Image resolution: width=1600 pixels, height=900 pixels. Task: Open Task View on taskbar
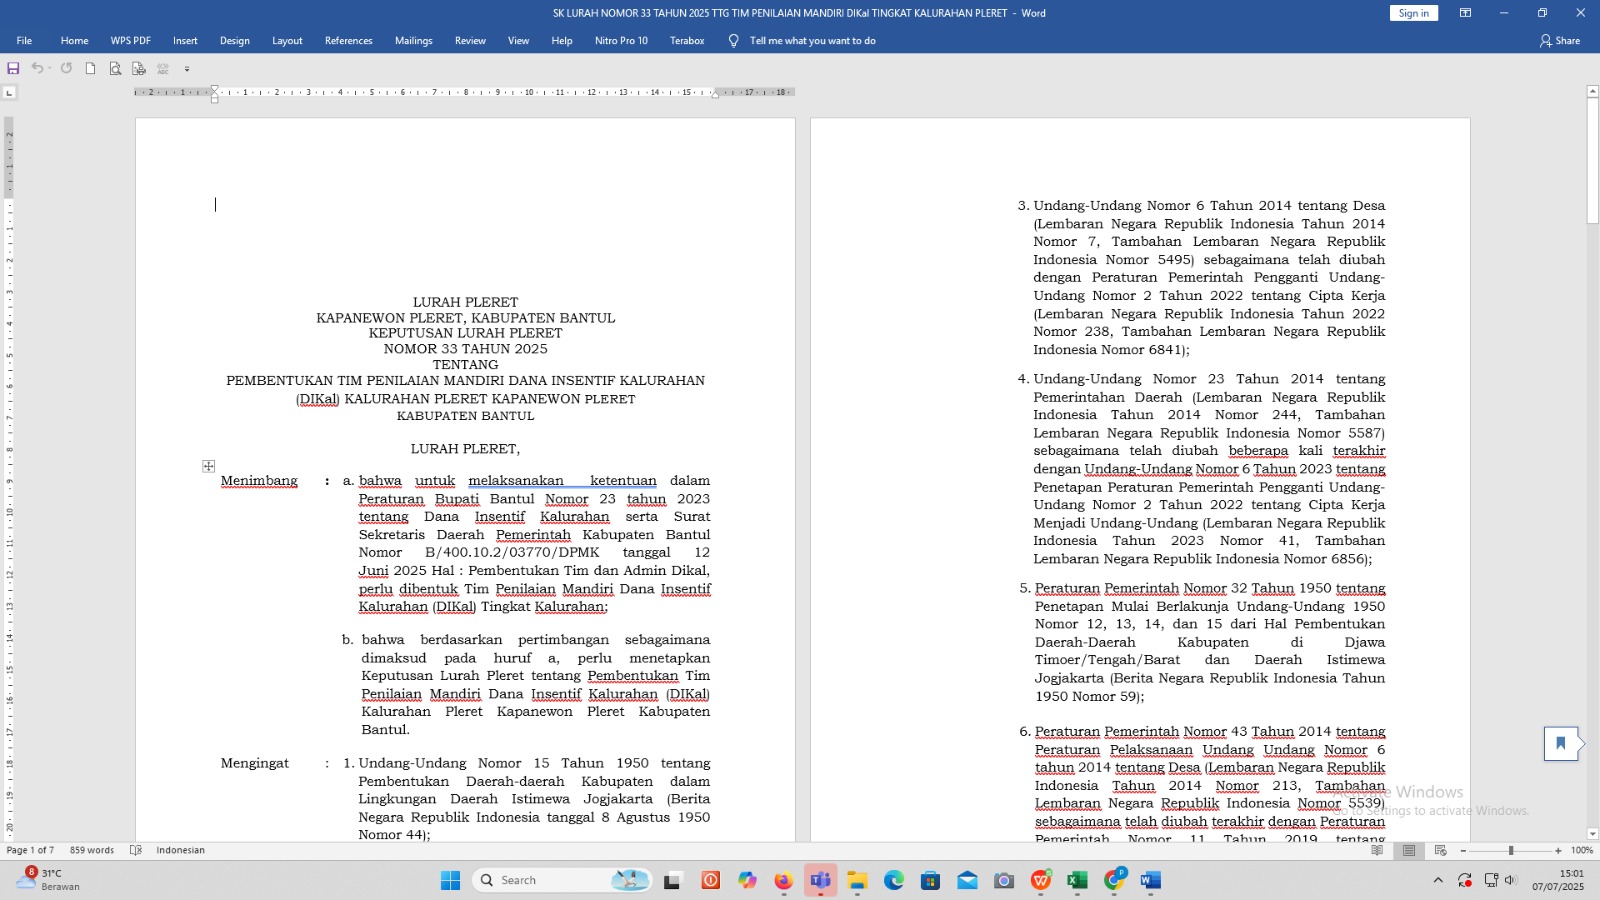673,880
